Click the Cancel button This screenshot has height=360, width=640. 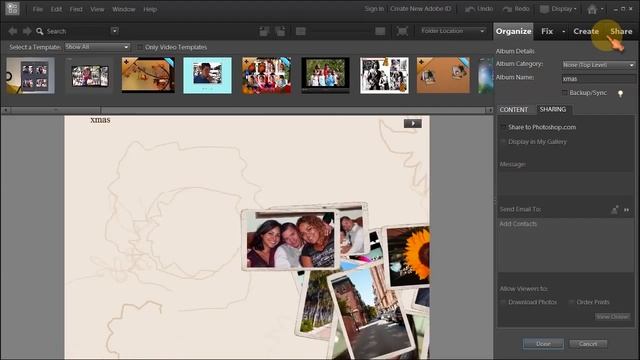(x=588, y=344)
